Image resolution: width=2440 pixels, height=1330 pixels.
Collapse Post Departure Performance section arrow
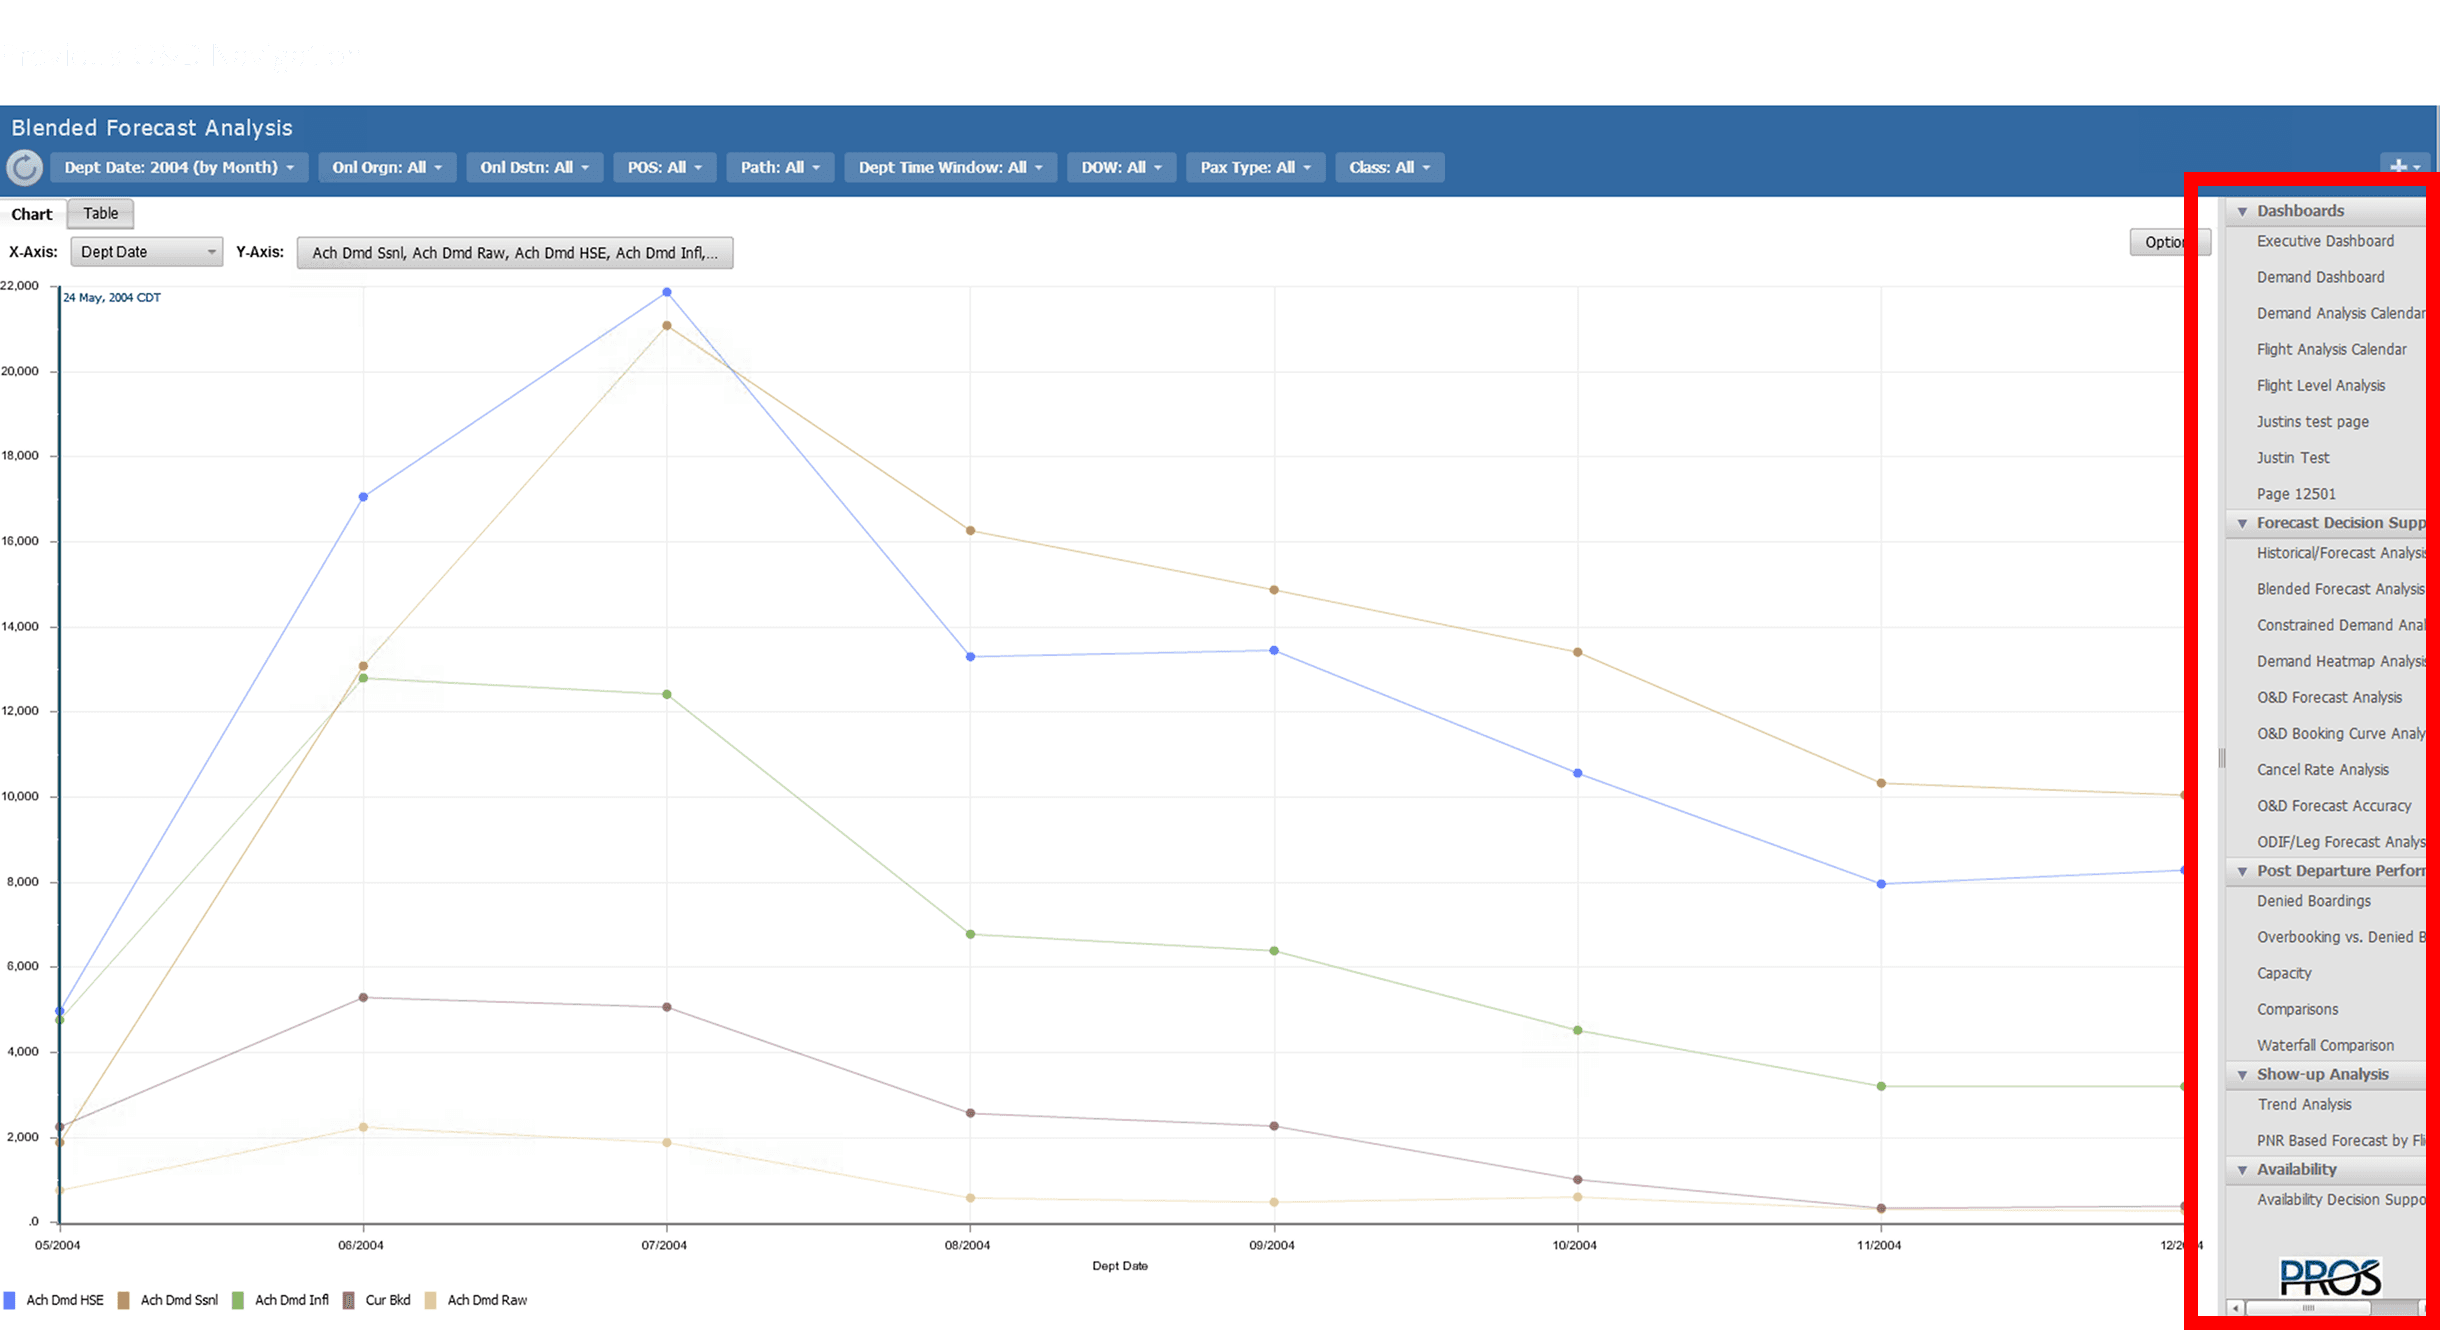(x=2242, y=871)
